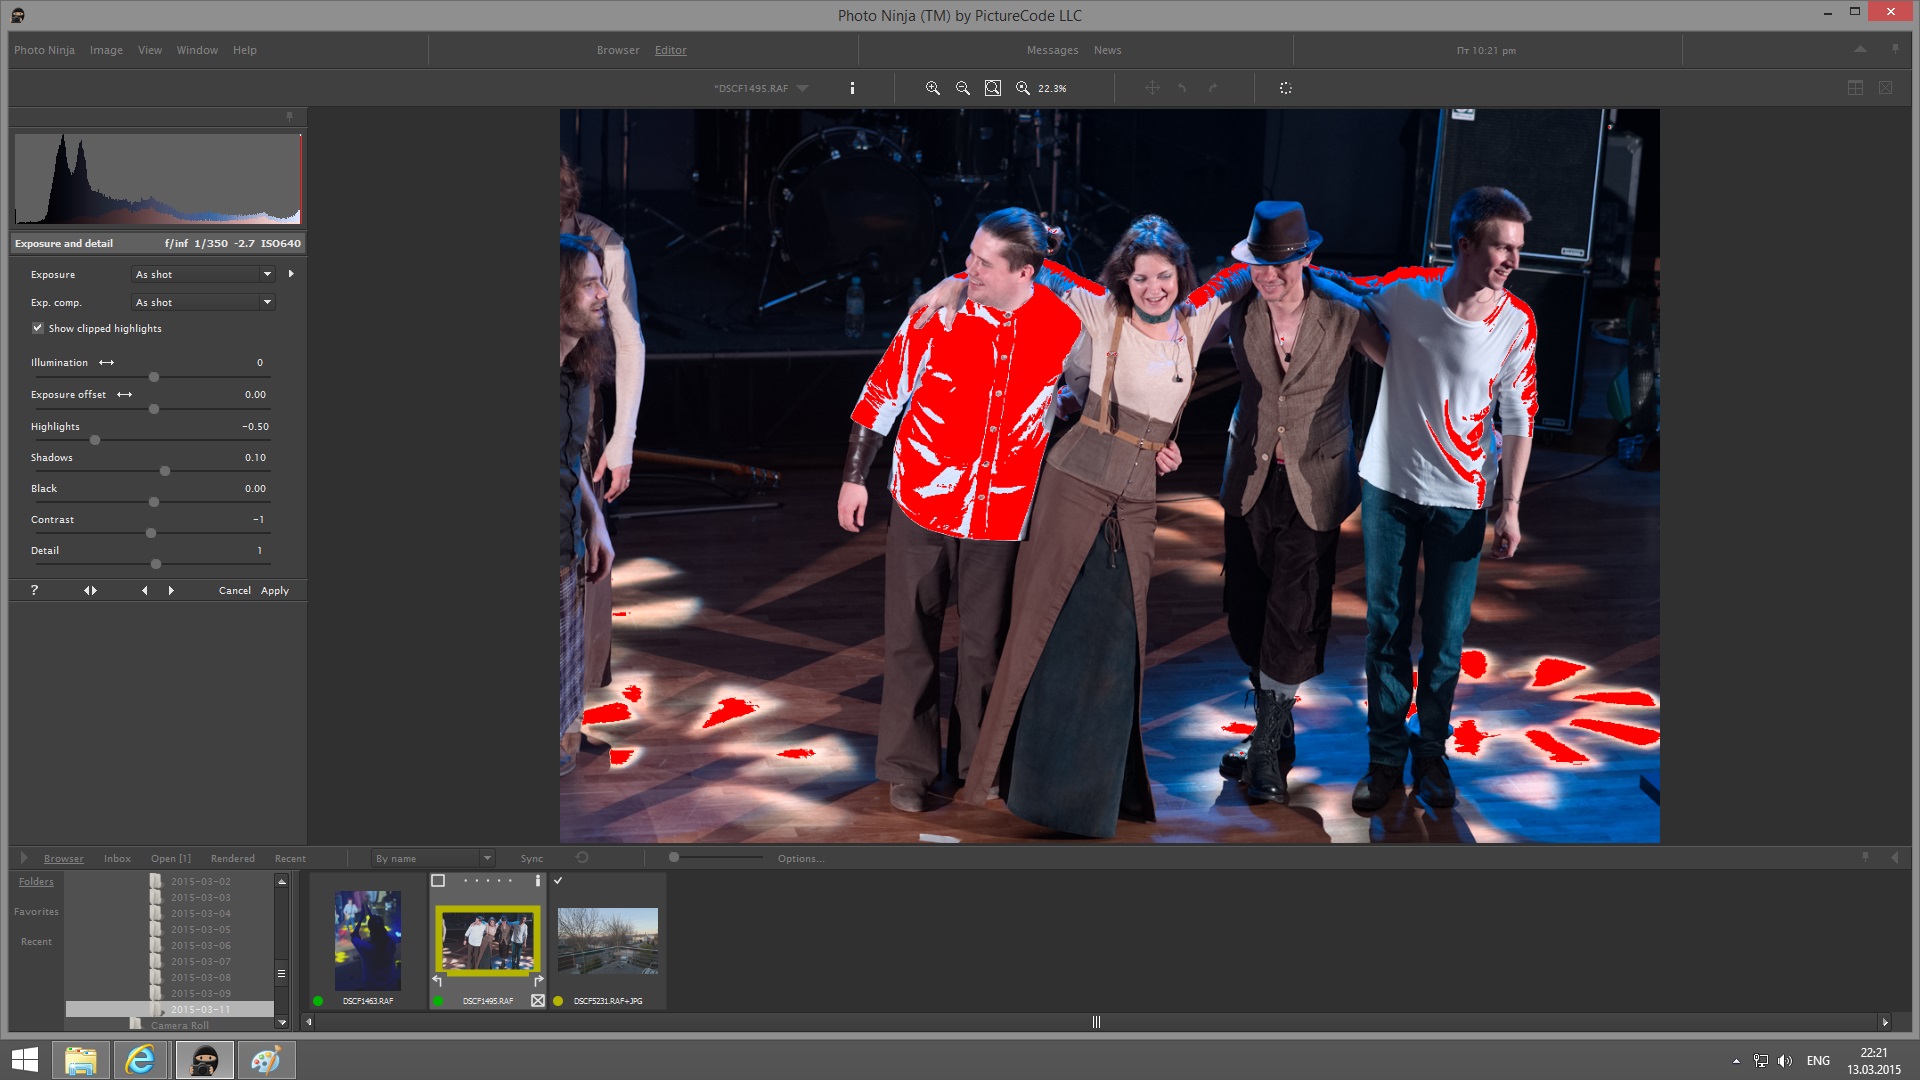Click the Cancel button
This screenshot has height=1080, width=1920.
(x=235, y=590)
